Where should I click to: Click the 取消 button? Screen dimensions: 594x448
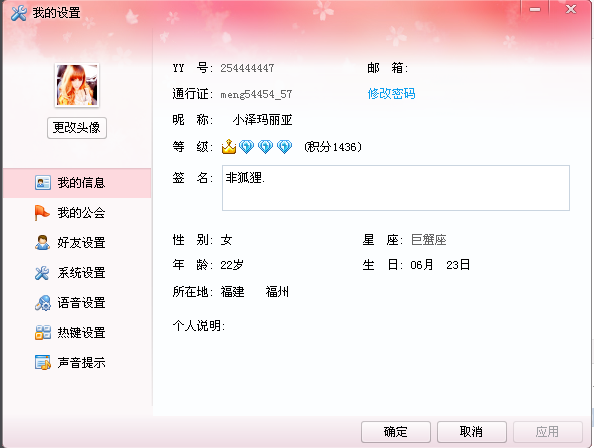[472, 432]
